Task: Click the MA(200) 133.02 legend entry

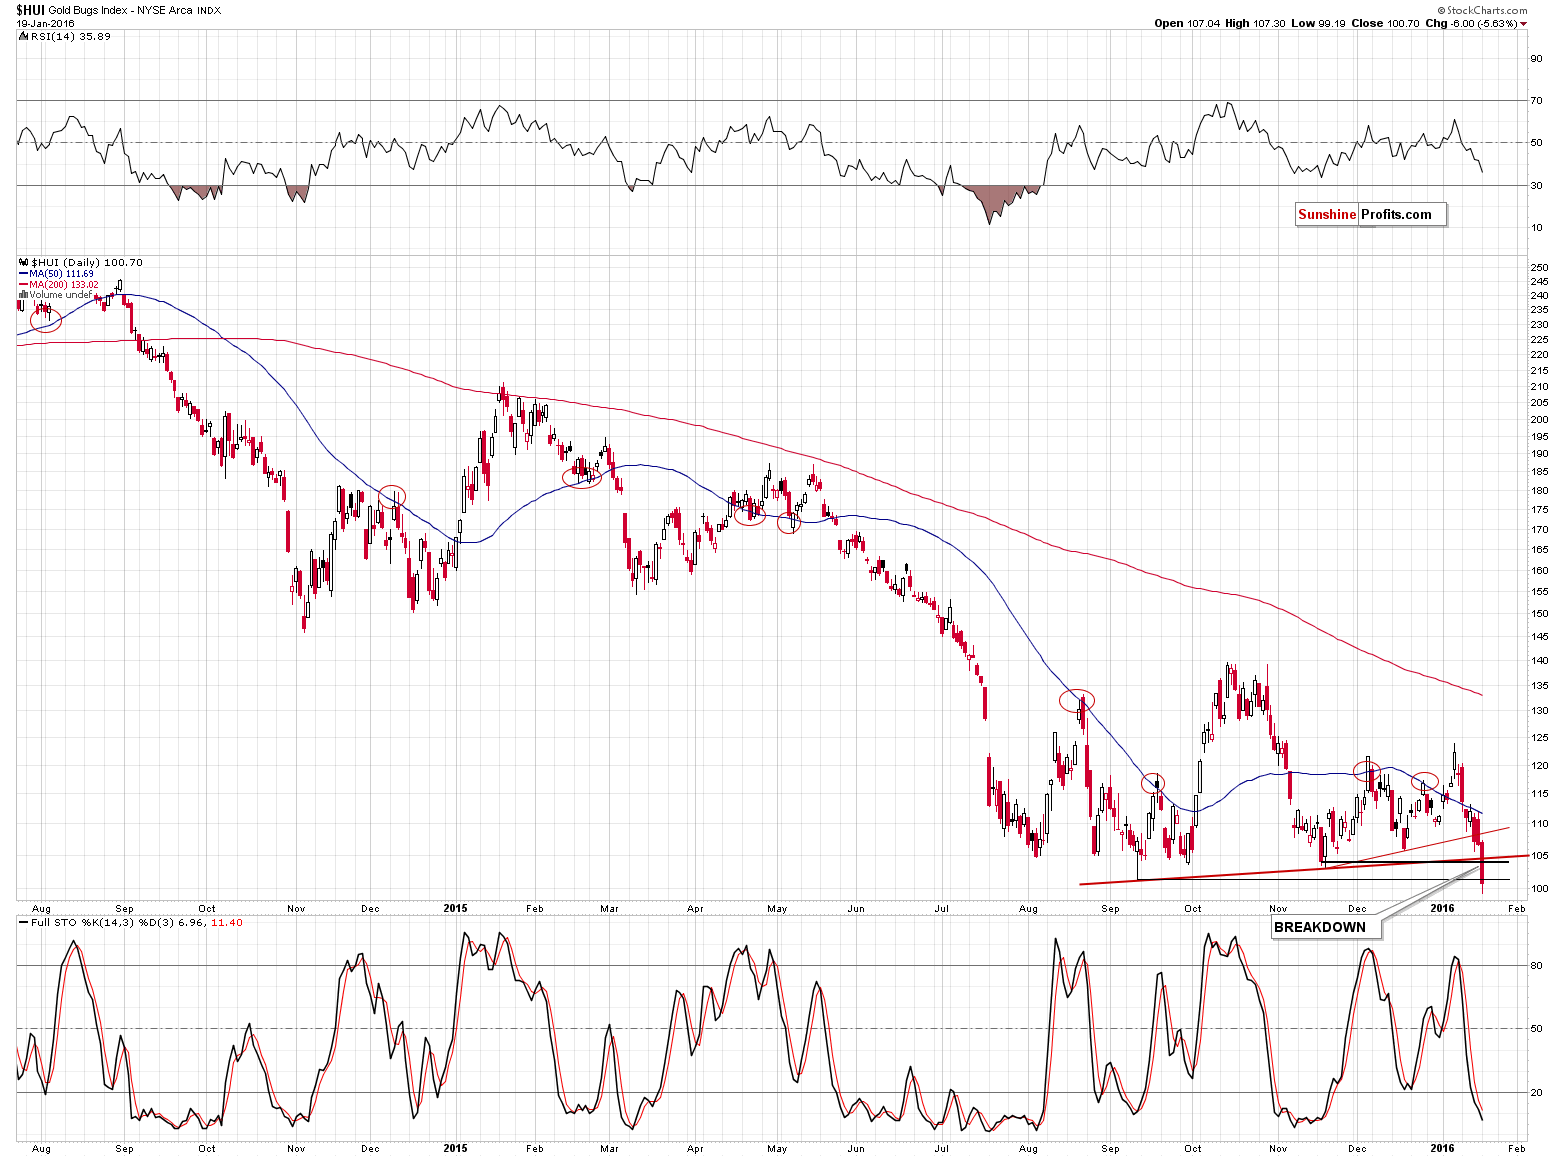Action: pyautogui.click(x=58, y=284)
